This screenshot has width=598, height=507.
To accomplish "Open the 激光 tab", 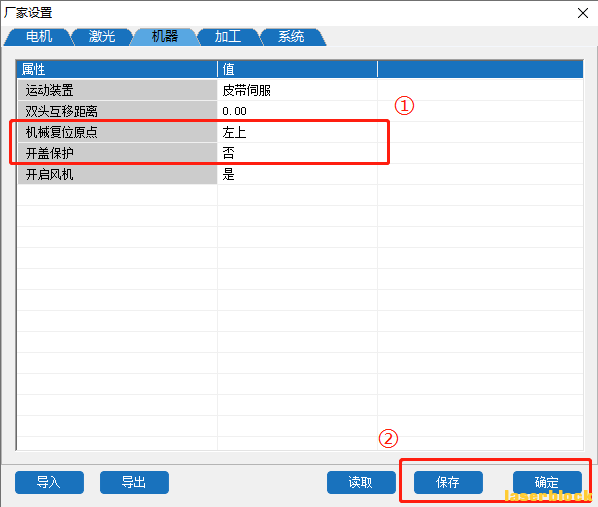I will 102,37.
